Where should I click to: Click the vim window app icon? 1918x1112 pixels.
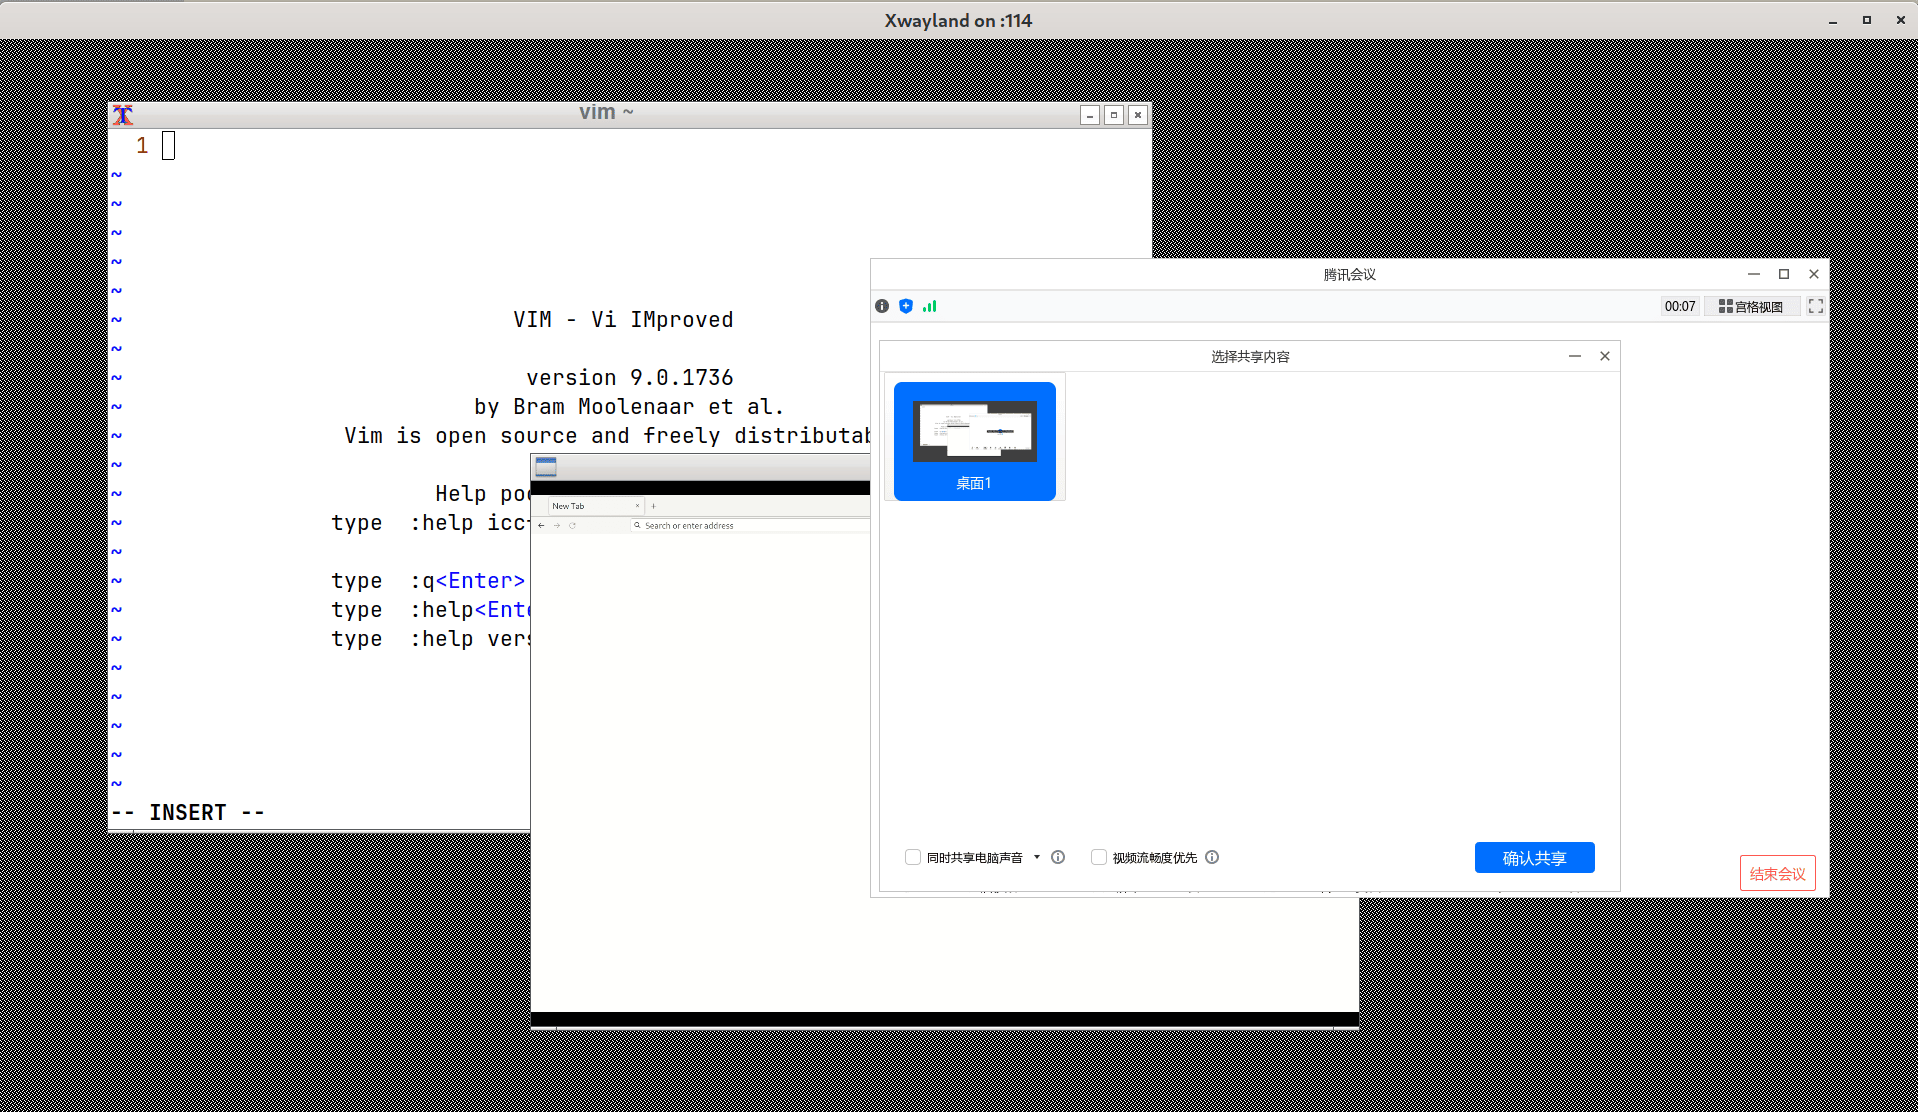pos(123,115)
